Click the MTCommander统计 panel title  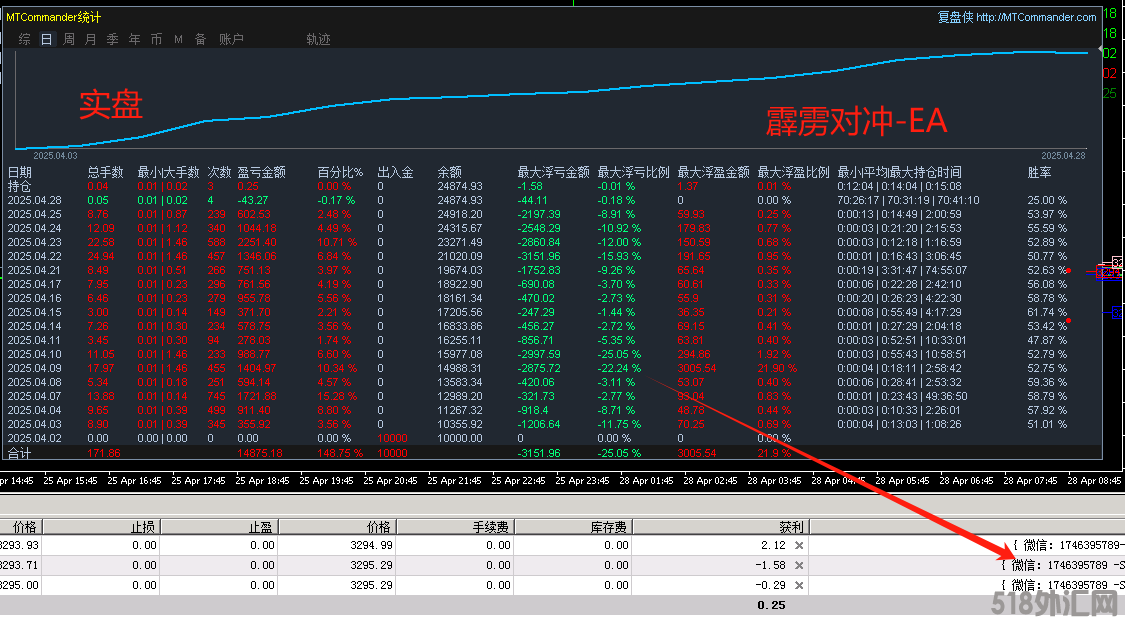click(x=54, y=17)
